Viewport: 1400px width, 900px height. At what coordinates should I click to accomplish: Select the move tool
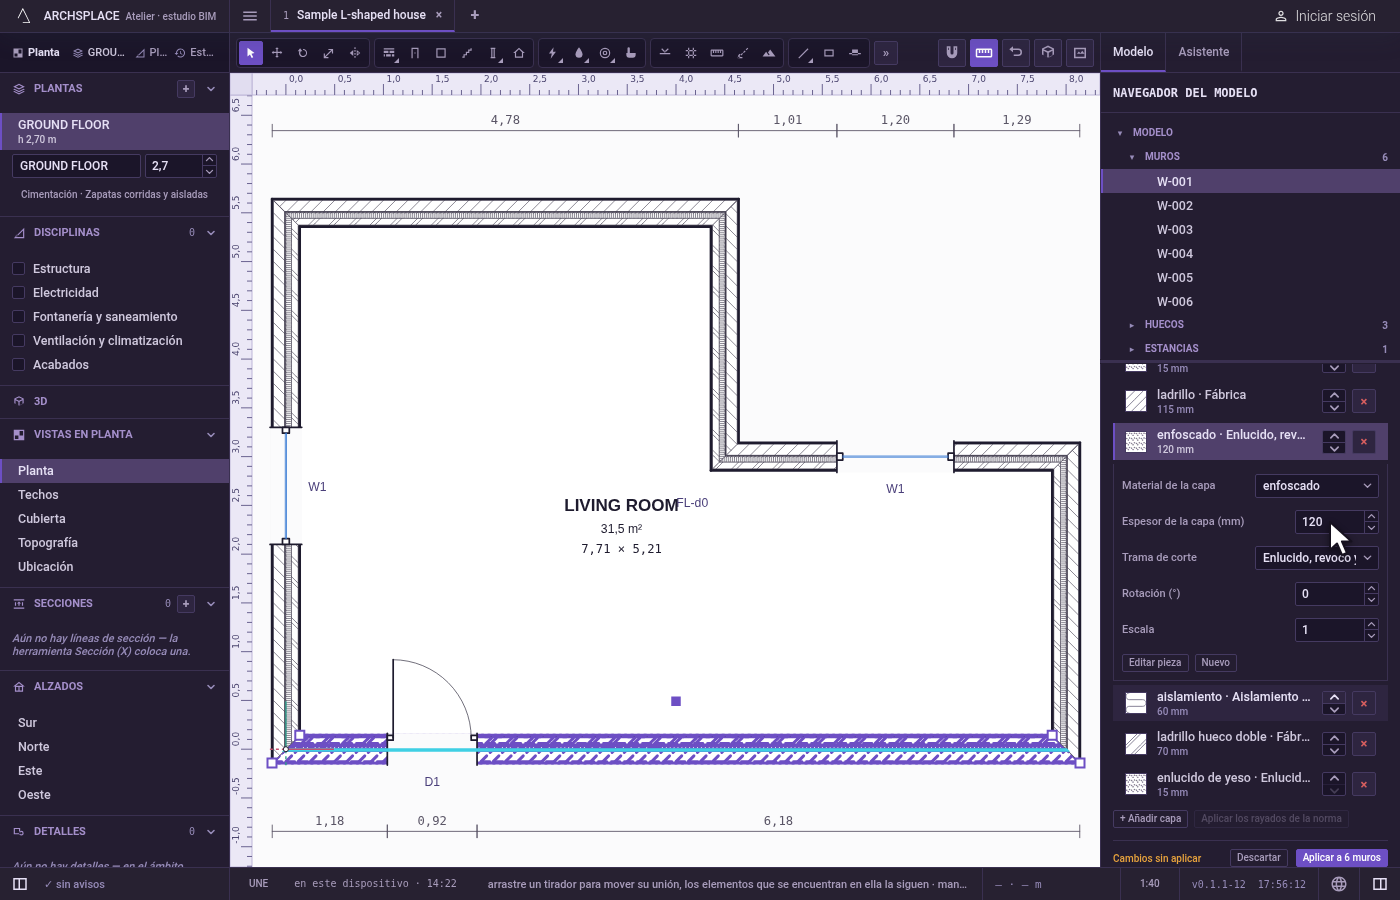click(277, 53)
